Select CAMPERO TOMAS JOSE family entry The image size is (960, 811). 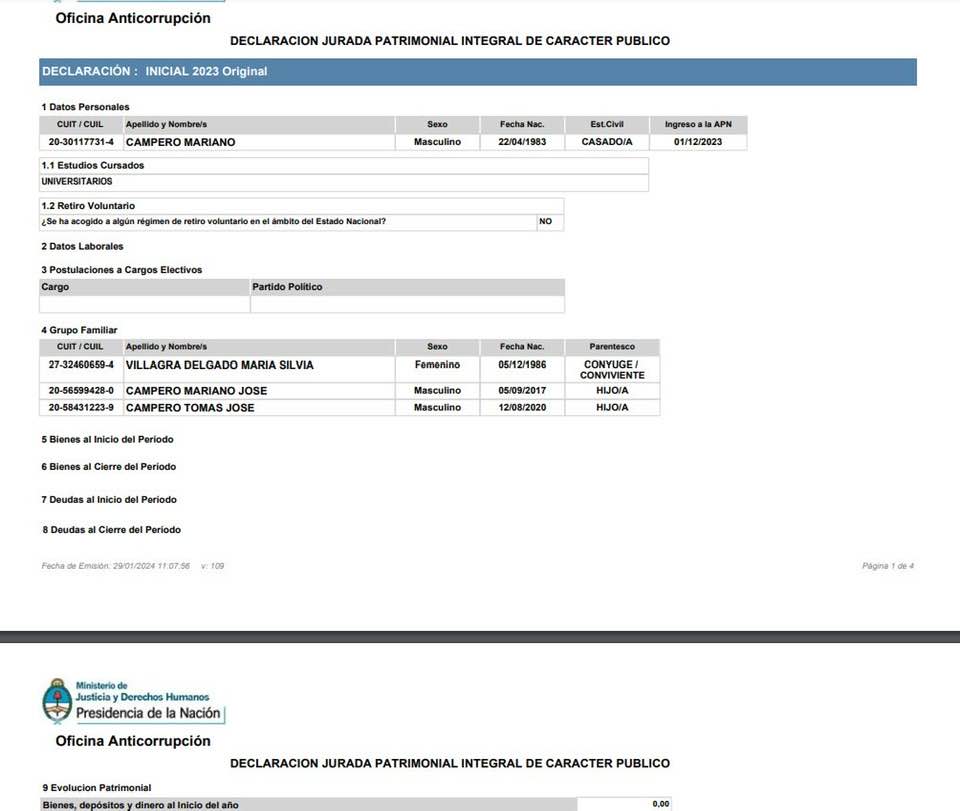point(190,408)
